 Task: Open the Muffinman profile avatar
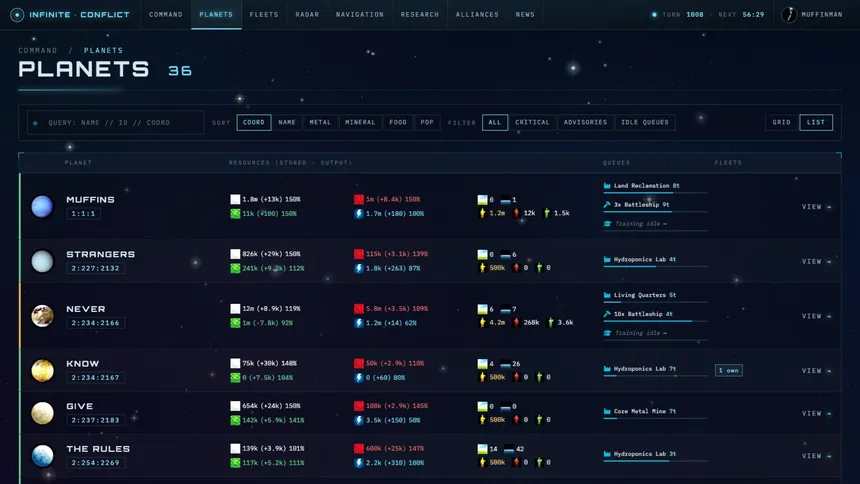pyautogui.click(x=789, y=15)
